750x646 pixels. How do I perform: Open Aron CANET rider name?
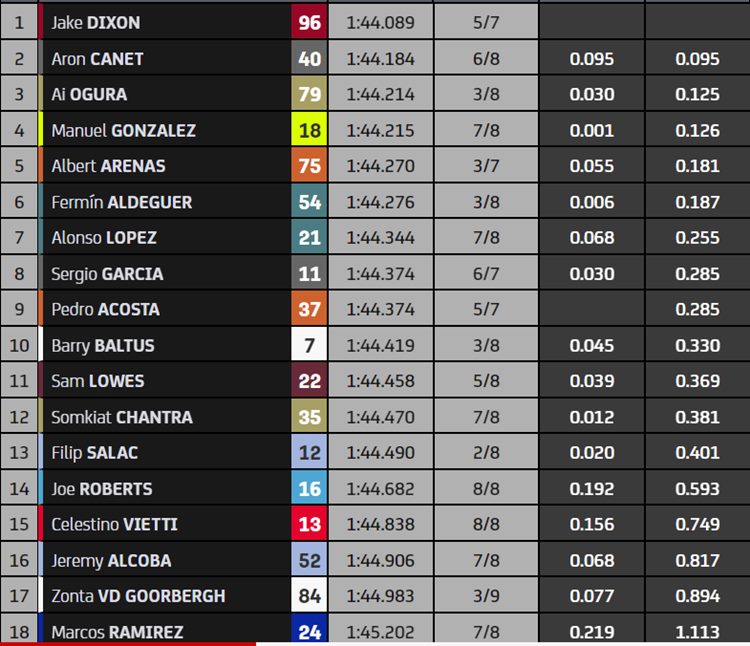(x=97, y=59)
